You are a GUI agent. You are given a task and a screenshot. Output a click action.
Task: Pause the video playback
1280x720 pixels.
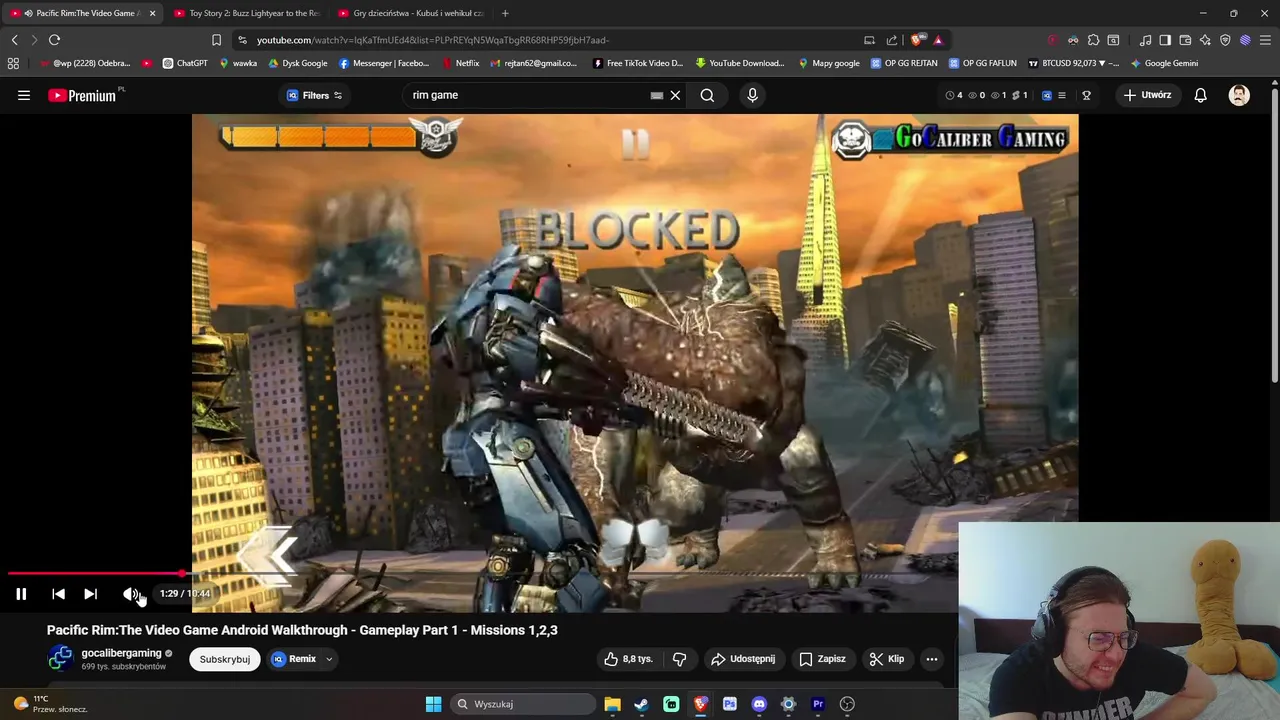click(21, 594)
